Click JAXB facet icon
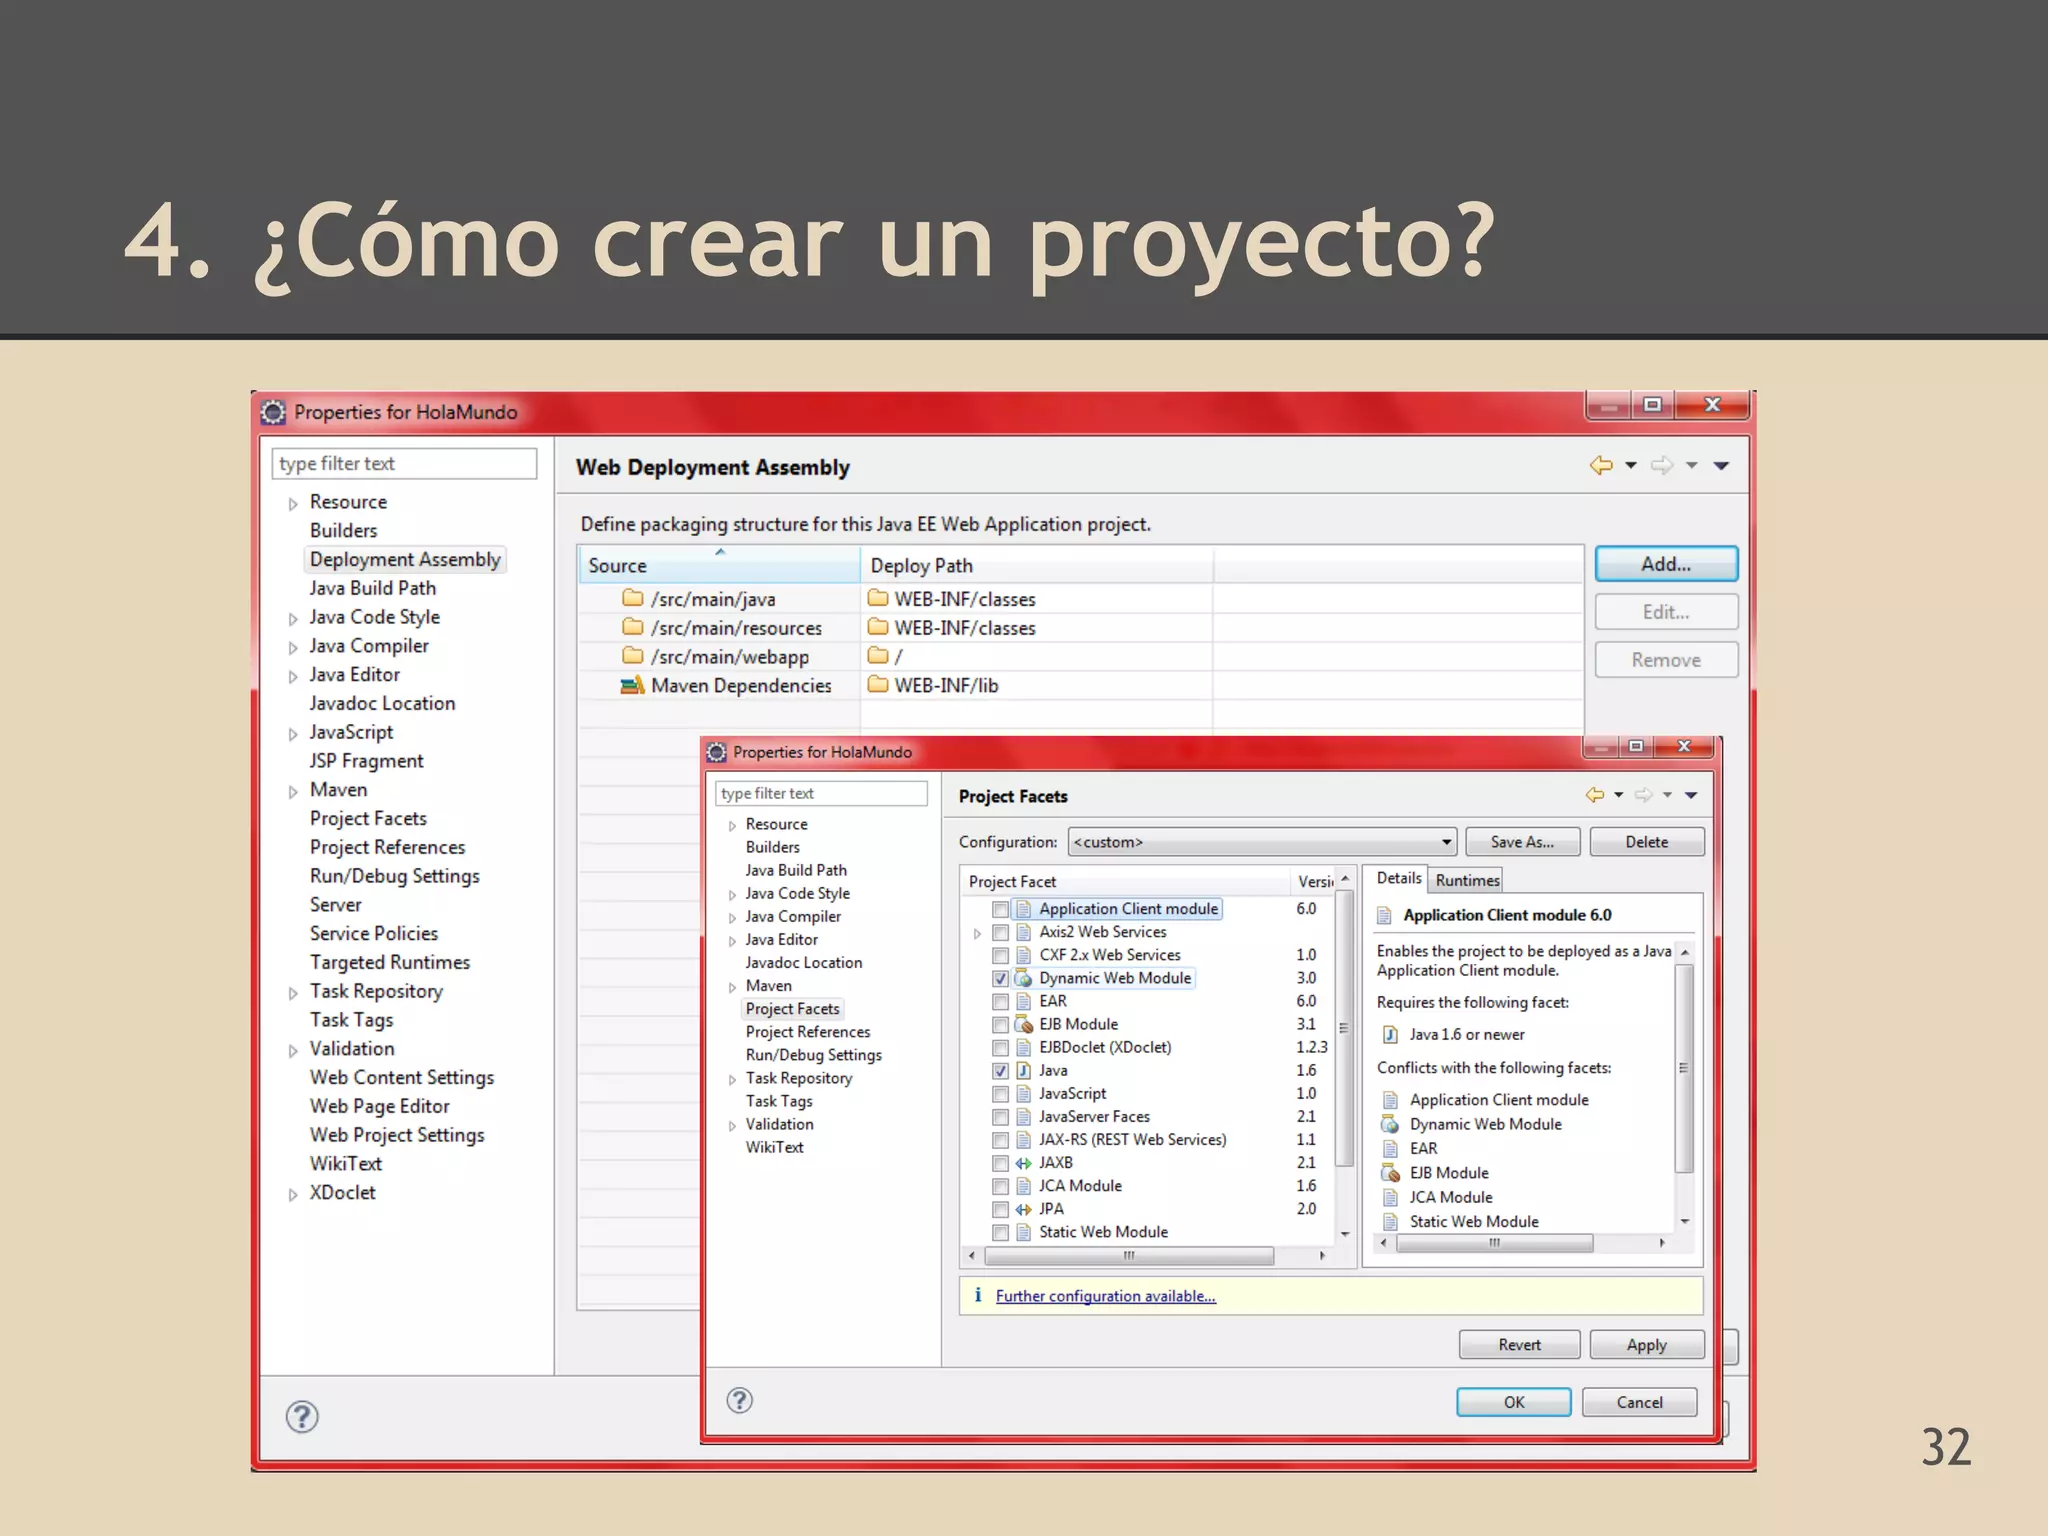Screen dimensions: 2048x1536 point(1023,1163)
